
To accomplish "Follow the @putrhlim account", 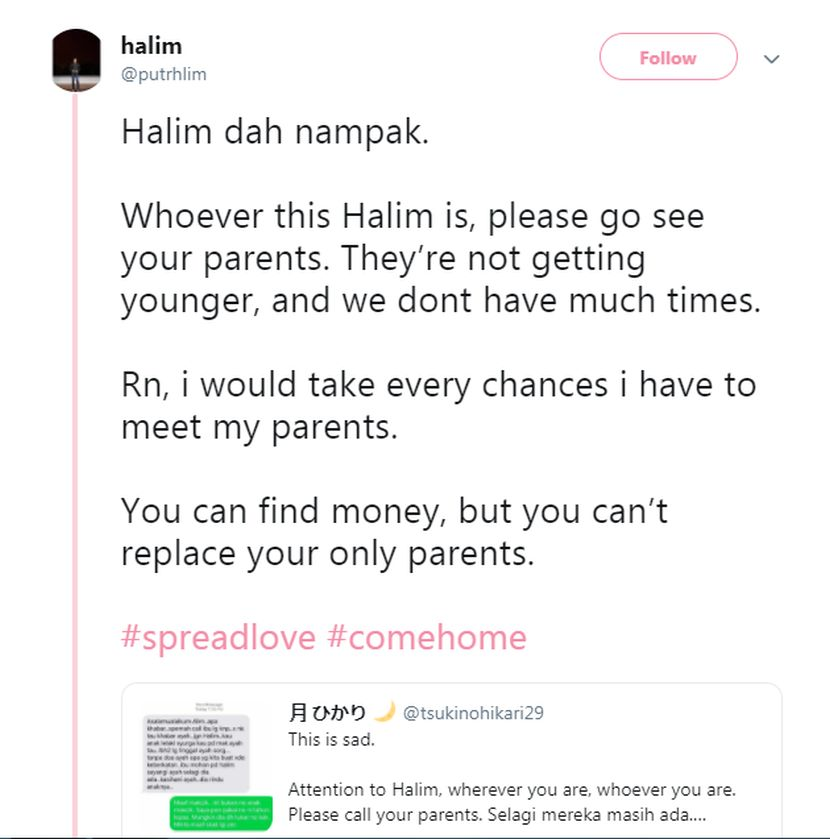I will pos(668,57).
